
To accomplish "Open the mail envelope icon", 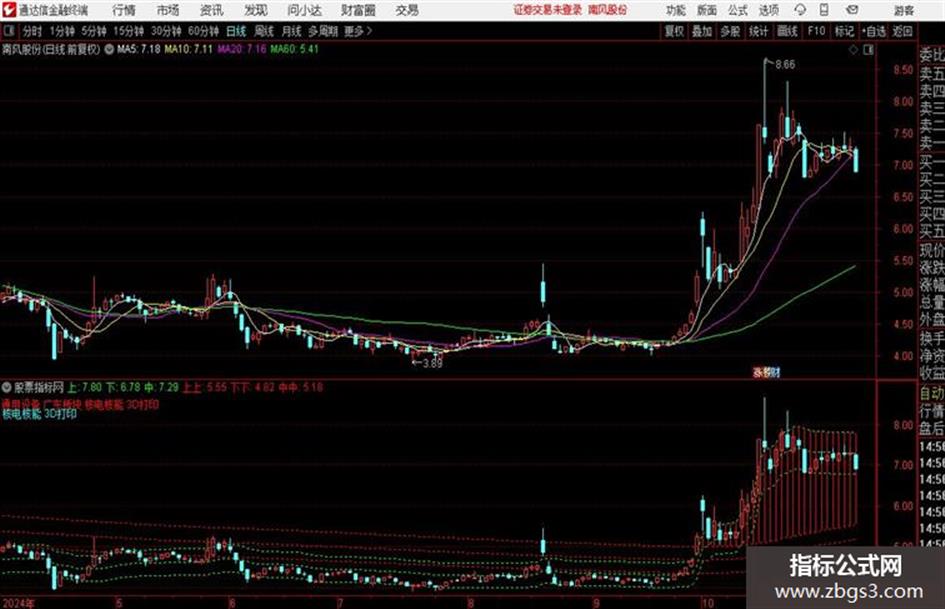I will click(852, 10).
